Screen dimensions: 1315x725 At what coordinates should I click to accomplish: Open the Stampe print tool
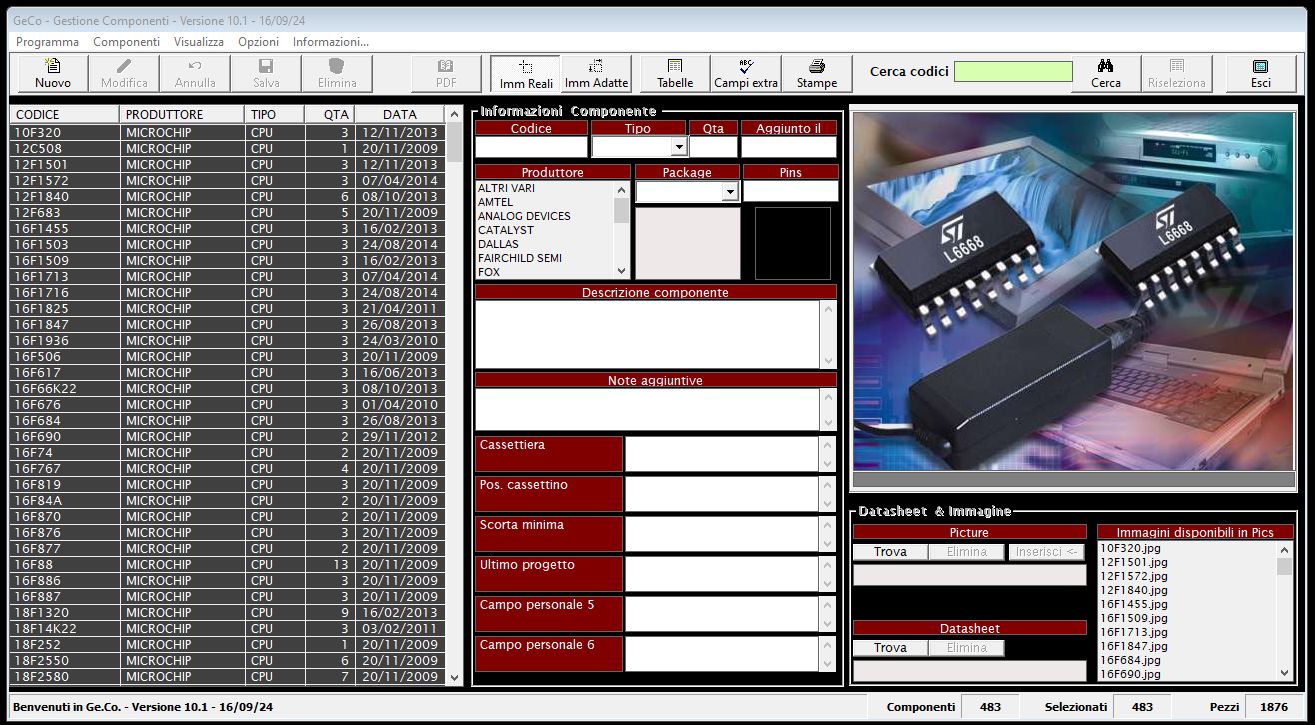coord(816,73)
